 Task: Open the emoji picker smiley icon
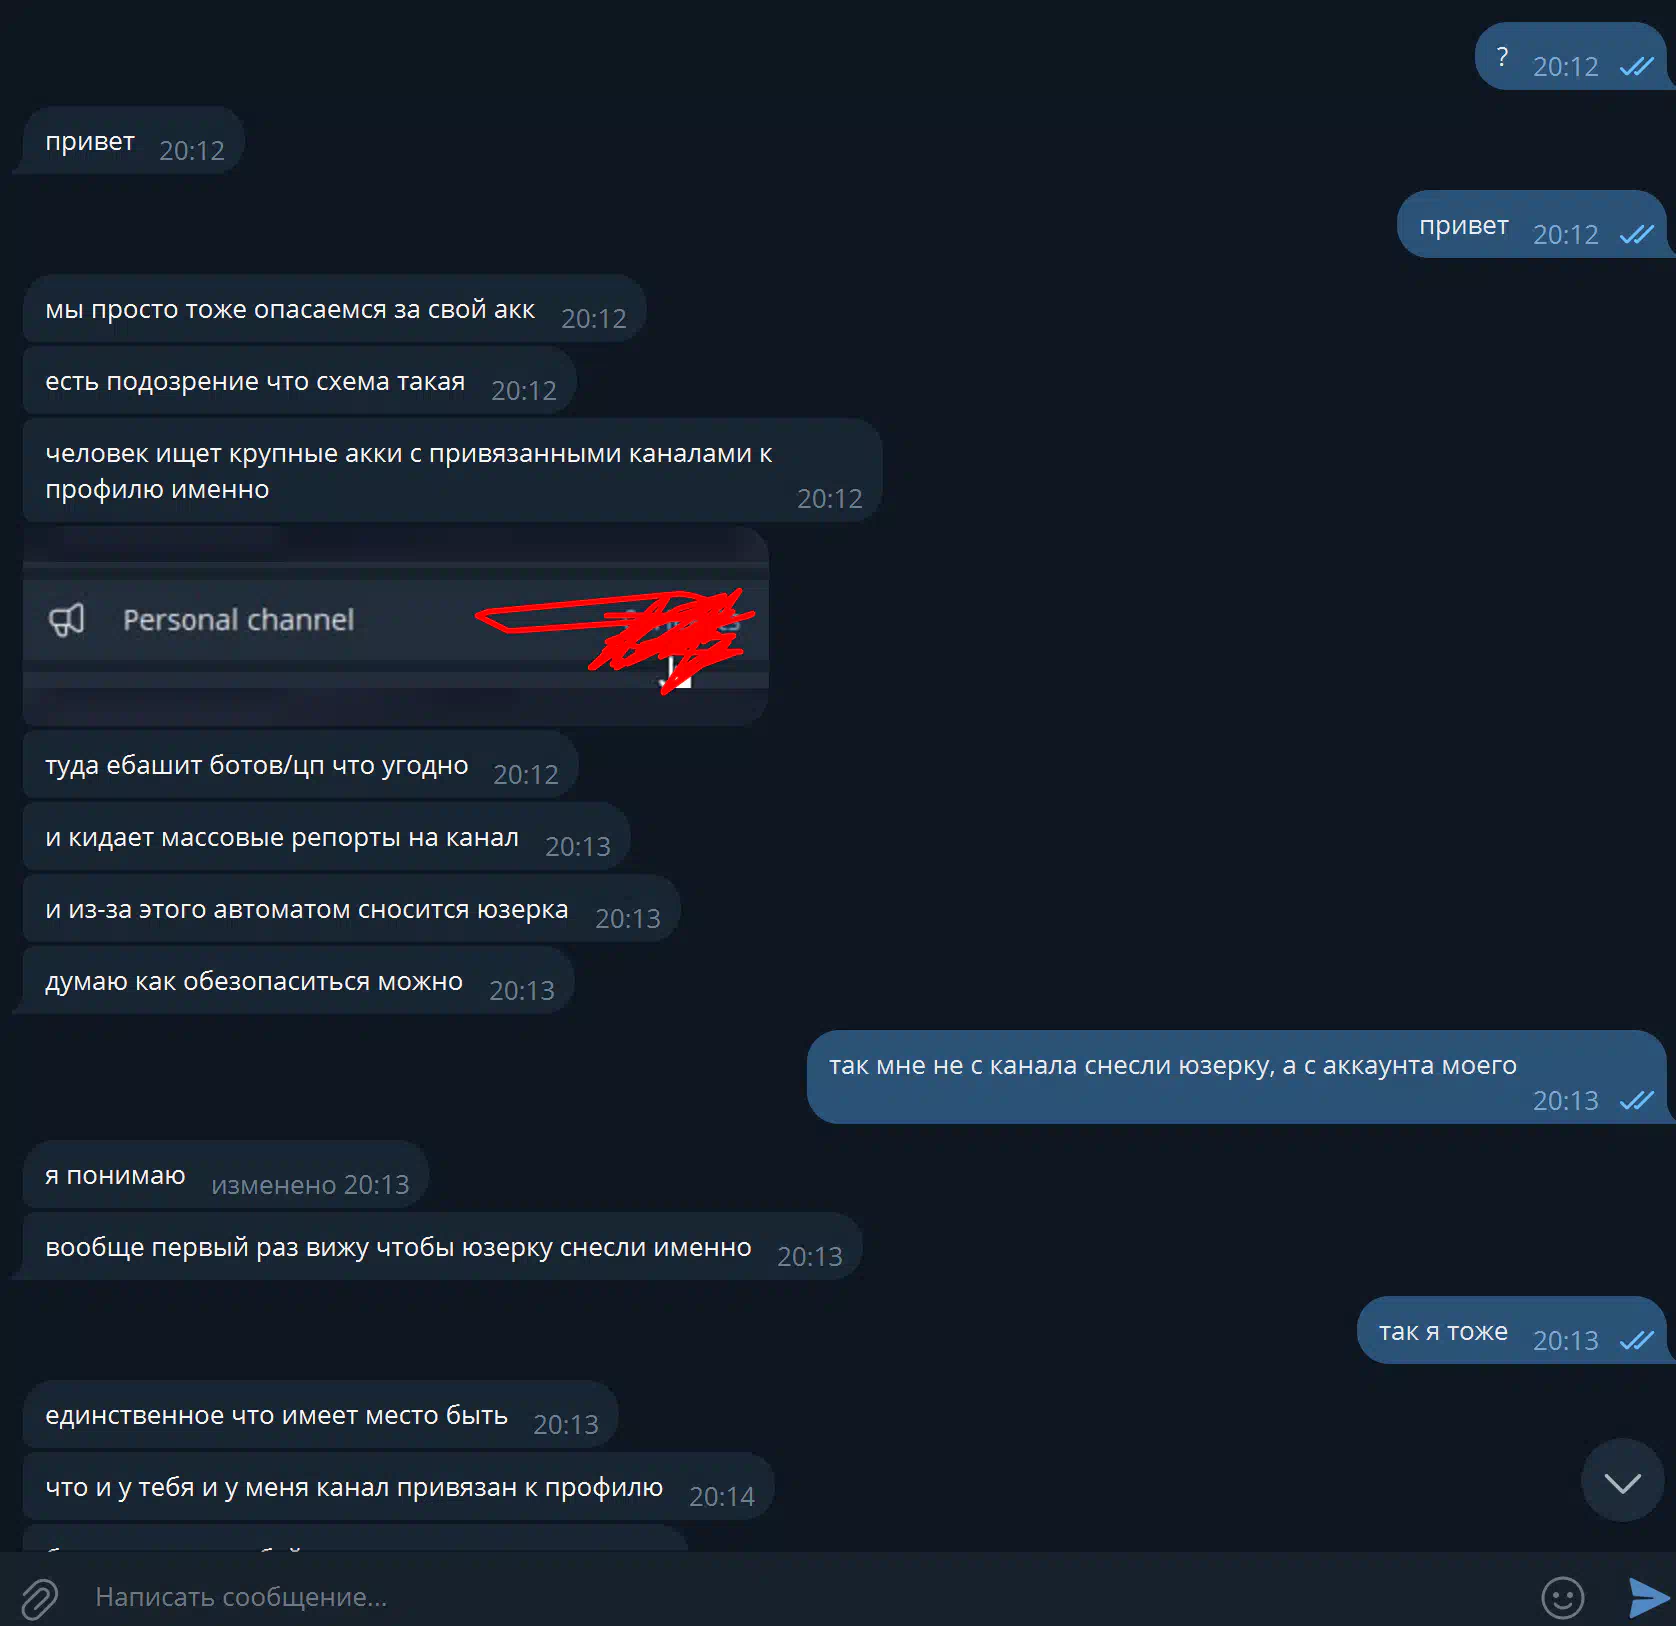click(x=1562, y=1597)
